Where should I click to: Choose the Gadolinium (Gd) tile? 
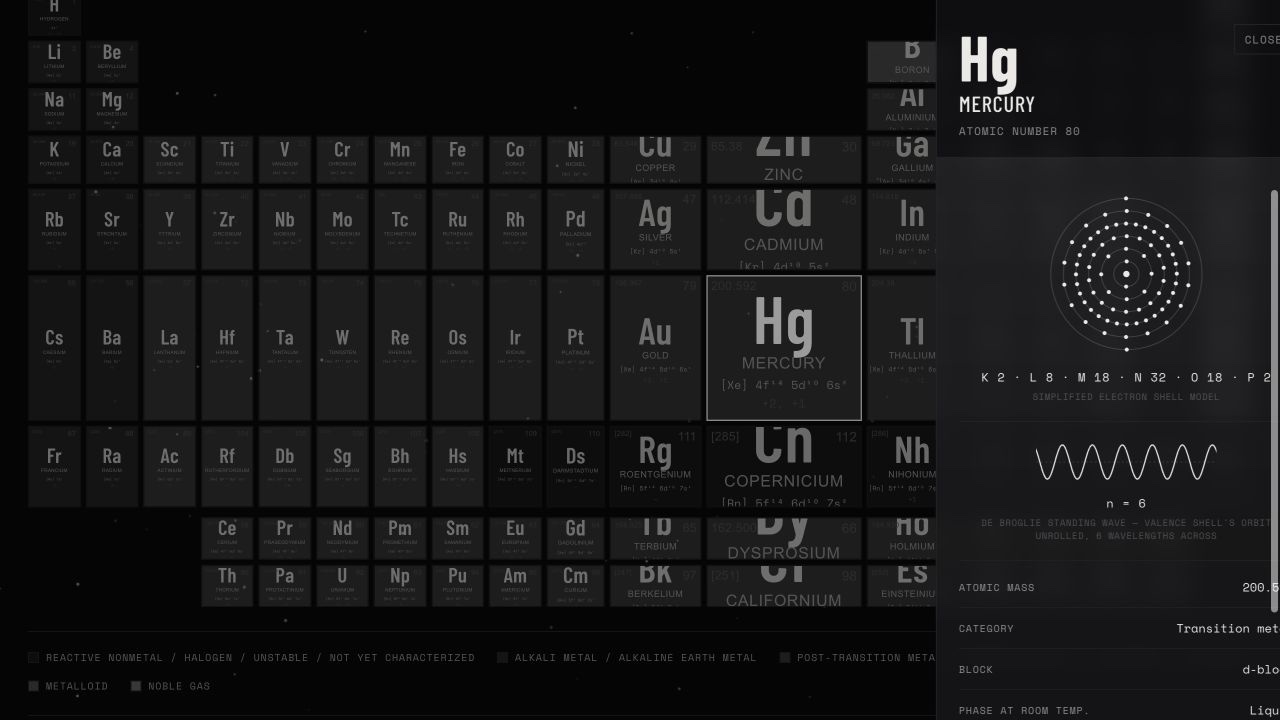[x=575, y=538]
